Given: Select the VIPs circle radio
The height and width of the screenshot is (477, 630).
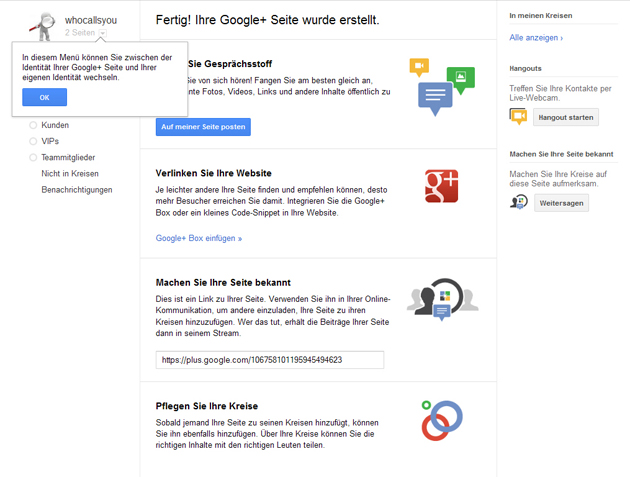Looking at the screenshot, I should coord(33,141).
